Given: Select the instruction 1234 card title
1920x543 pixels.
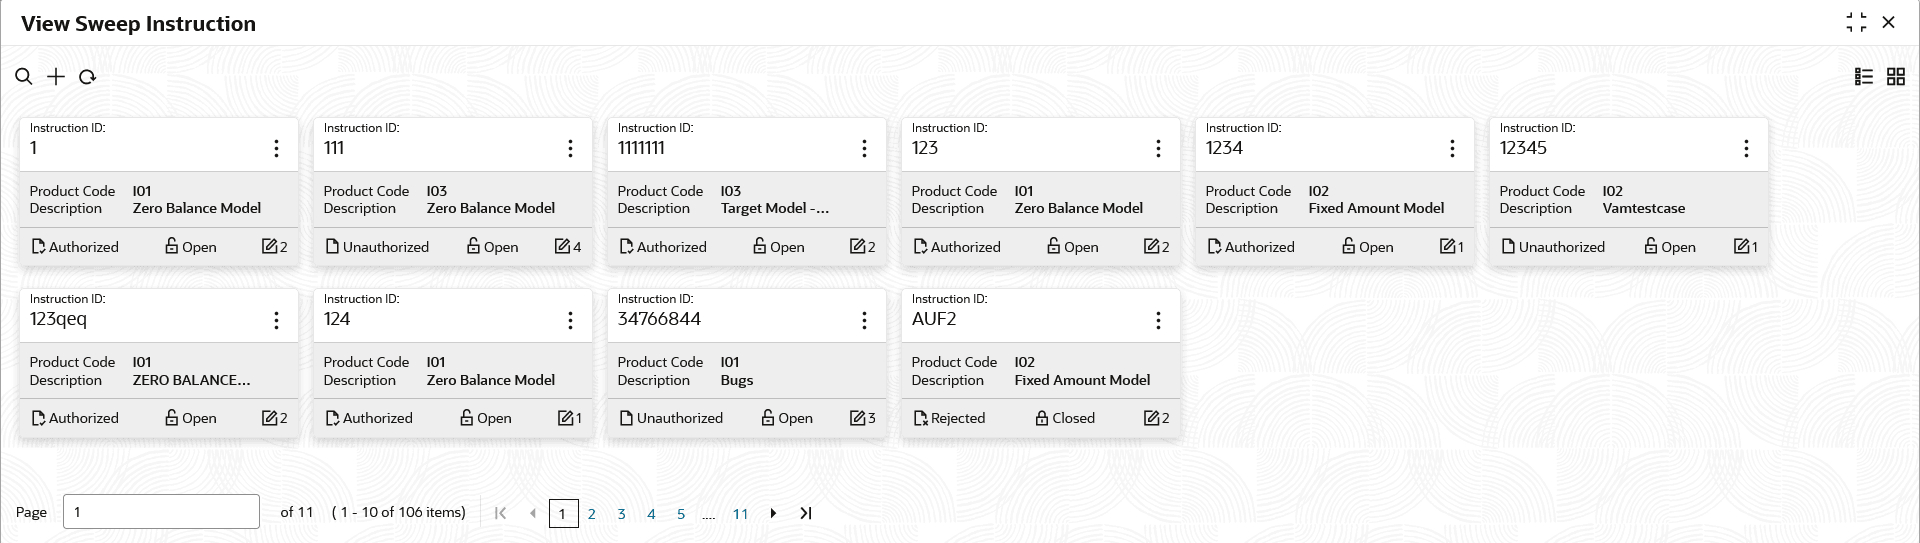Looking at the screenshot, I should click(1224, 148).
